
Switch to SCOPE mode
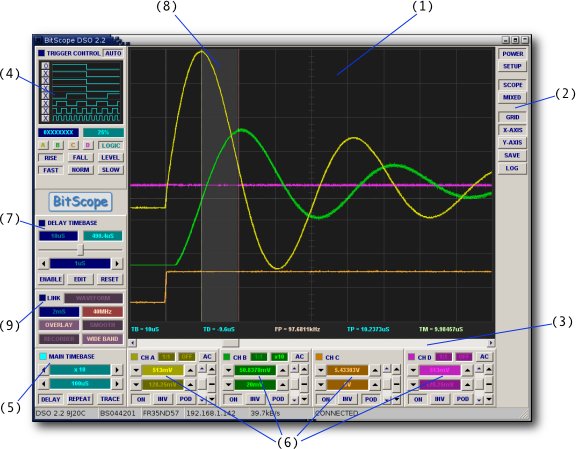pyautogui.click(x=512, y=85)
